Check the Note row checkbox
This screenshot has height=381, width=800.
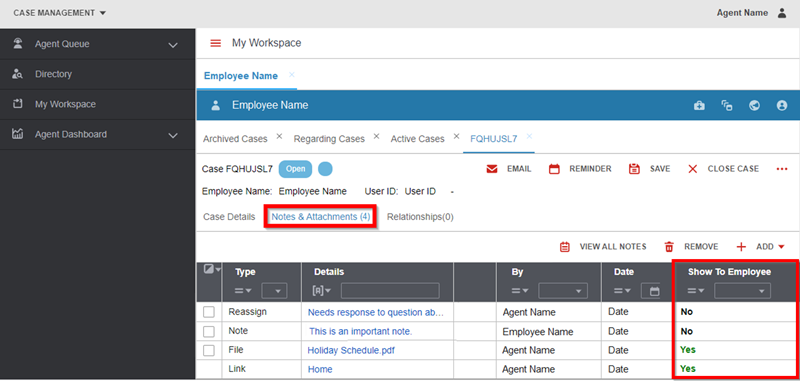tap(209, 332)
